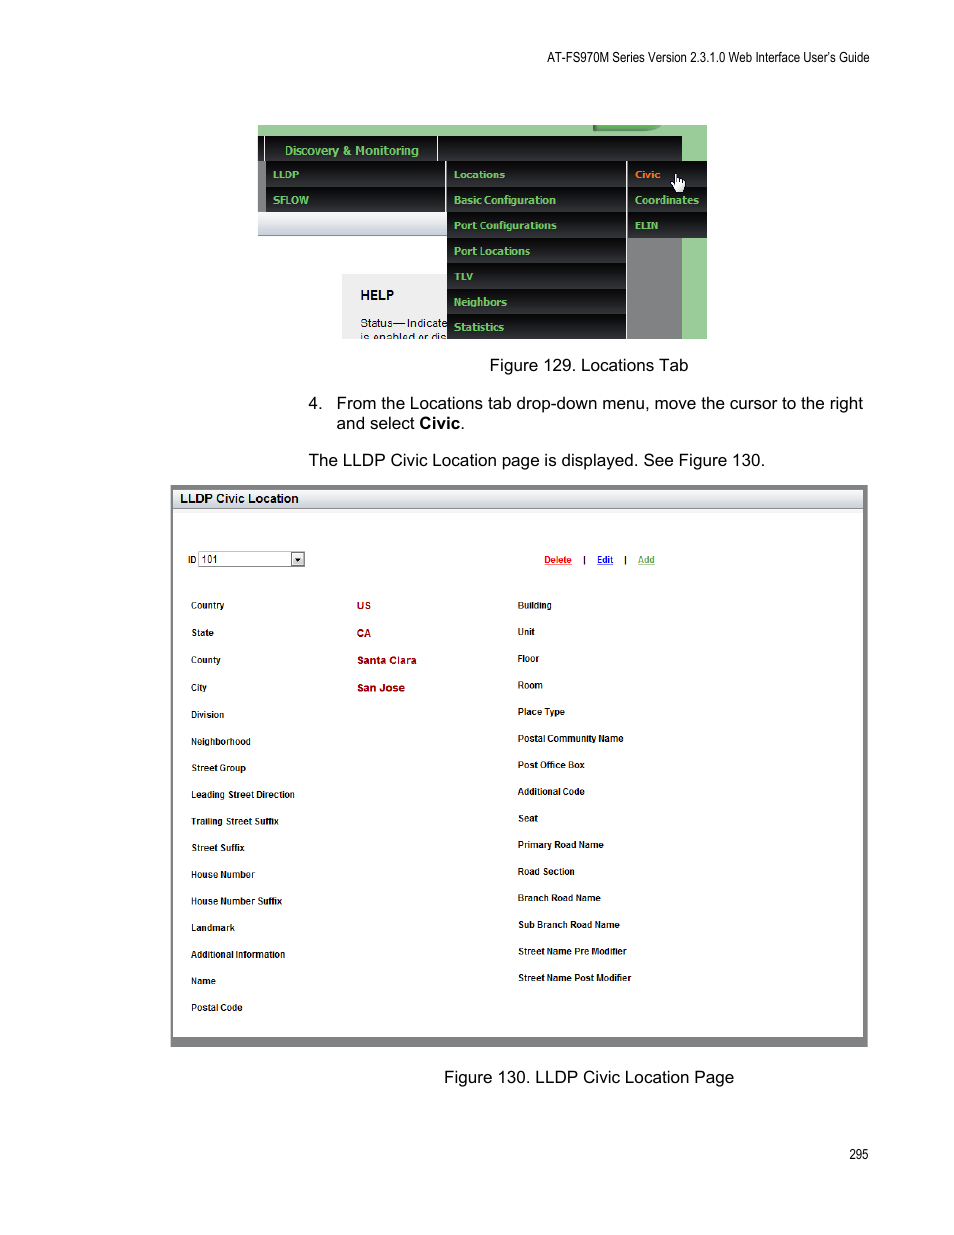Screen dimensions: 954x1235
Task: Click the Edit link
Action: coord(605,560)
